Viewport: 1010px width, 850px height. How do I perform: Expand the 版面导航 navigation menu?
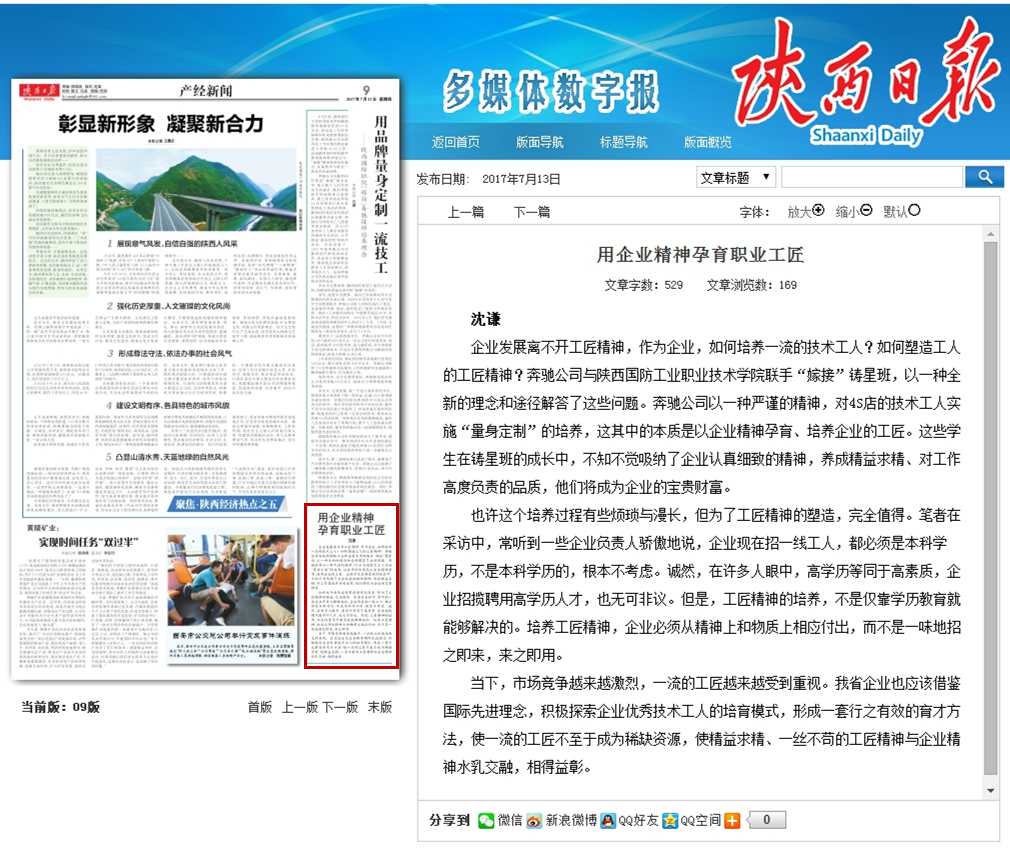point(541,140)
